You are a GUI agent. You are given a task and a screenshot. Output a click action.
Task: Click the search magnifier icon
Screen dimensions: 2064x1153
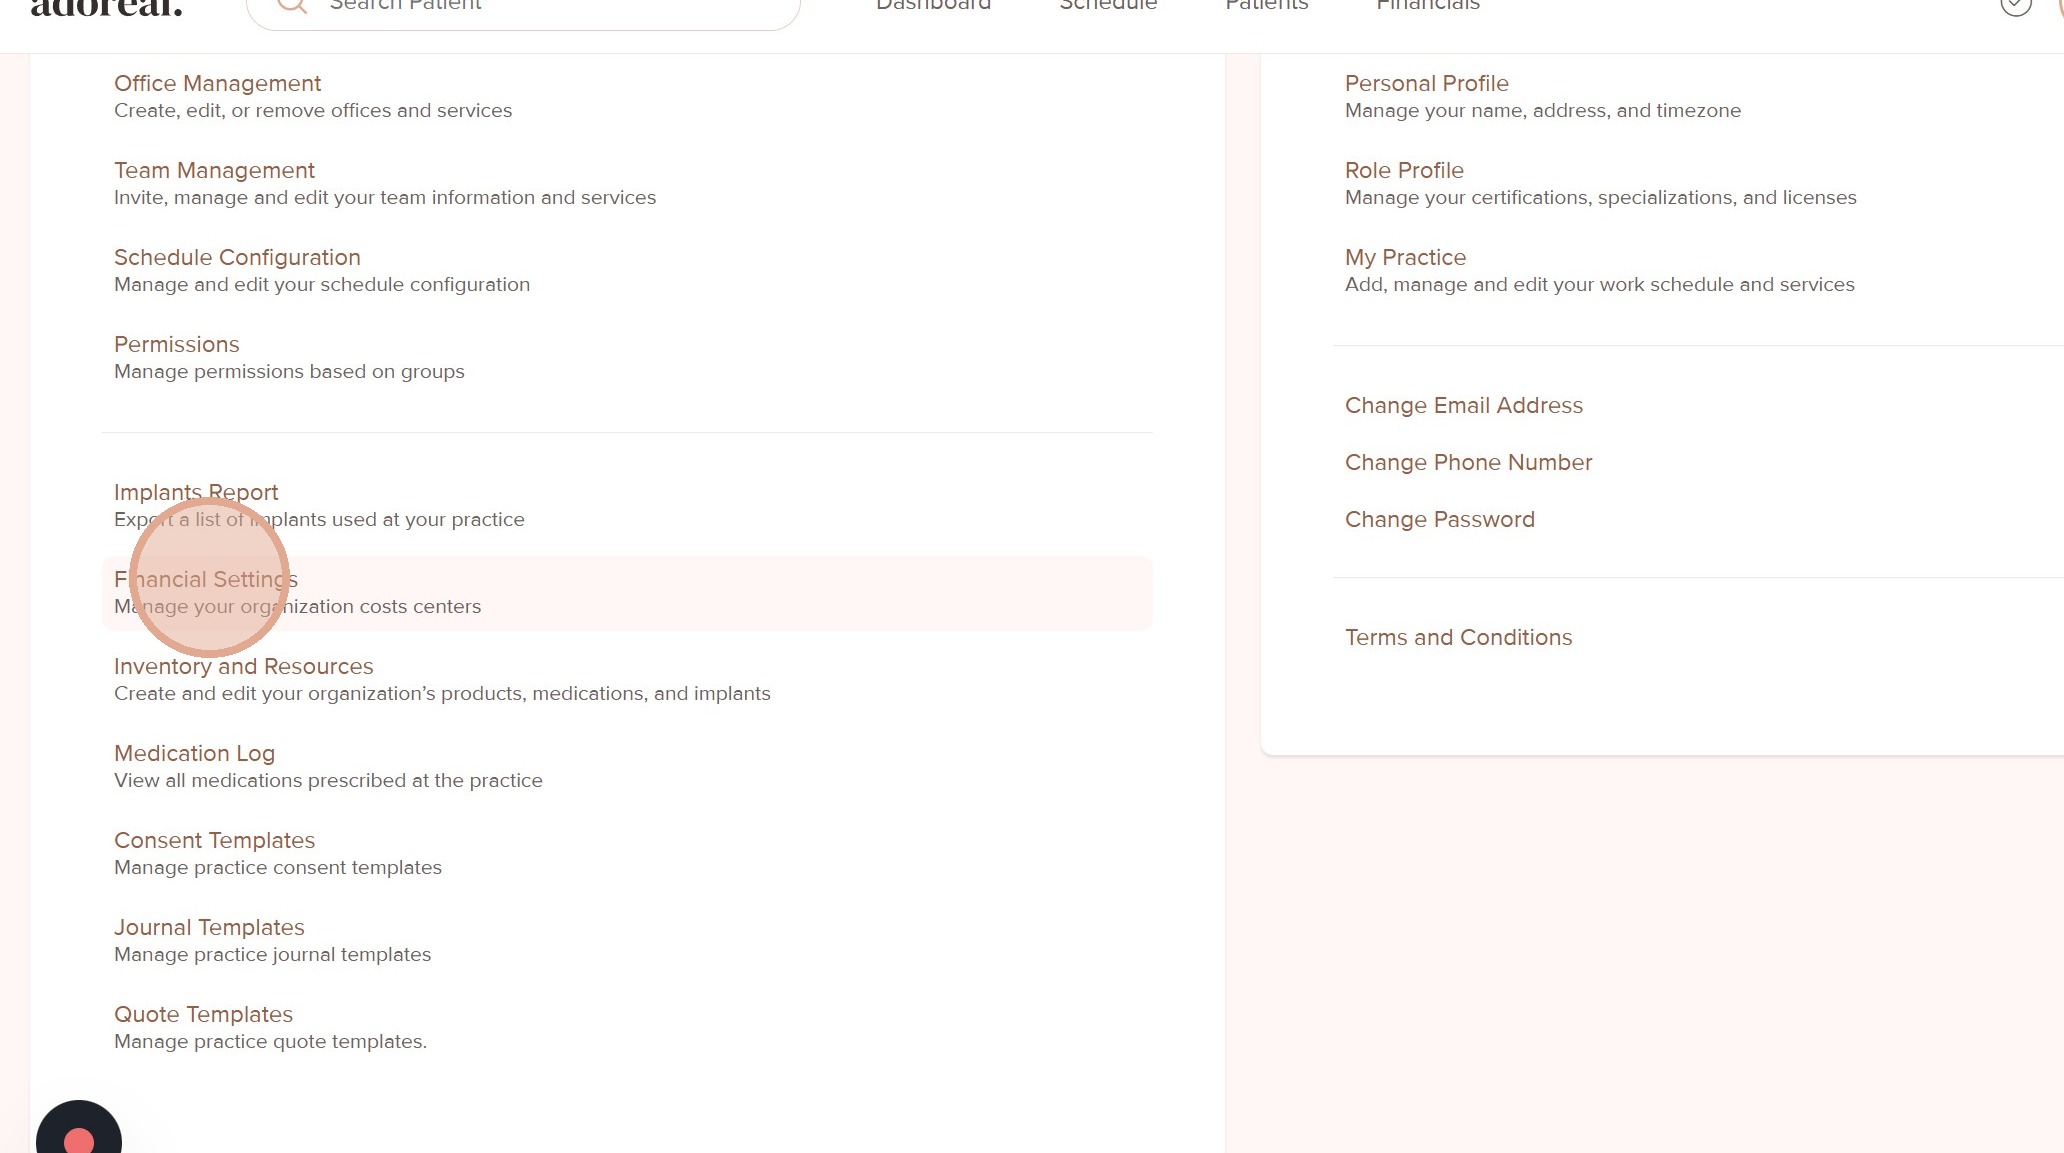(291, 5)
